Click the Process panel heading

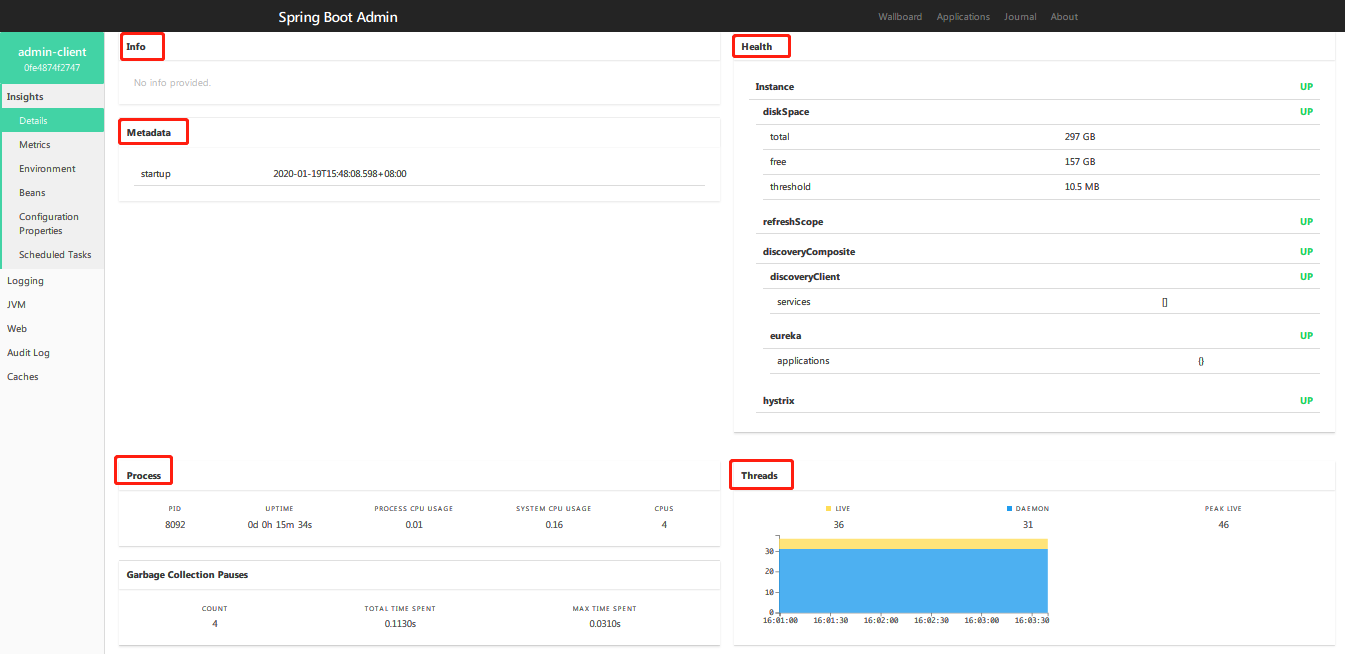144,476
